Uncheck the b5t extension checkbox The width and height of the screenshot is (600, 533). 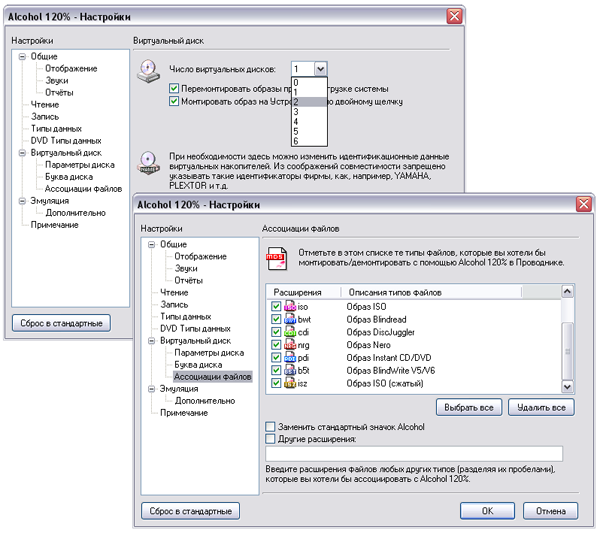[276, 370]
